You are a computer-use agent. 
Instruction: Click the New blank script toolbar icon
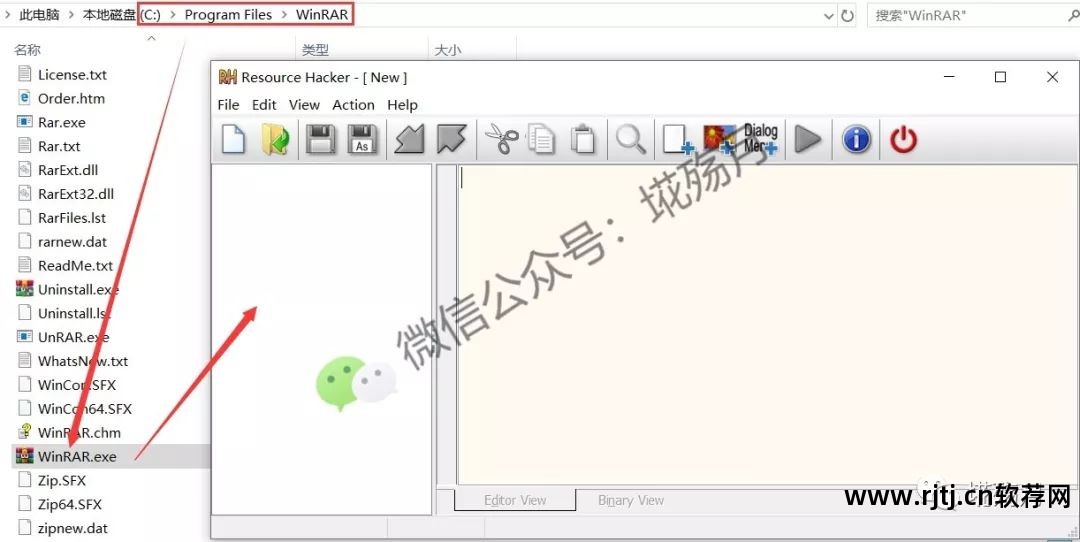[x=233, y=139]
